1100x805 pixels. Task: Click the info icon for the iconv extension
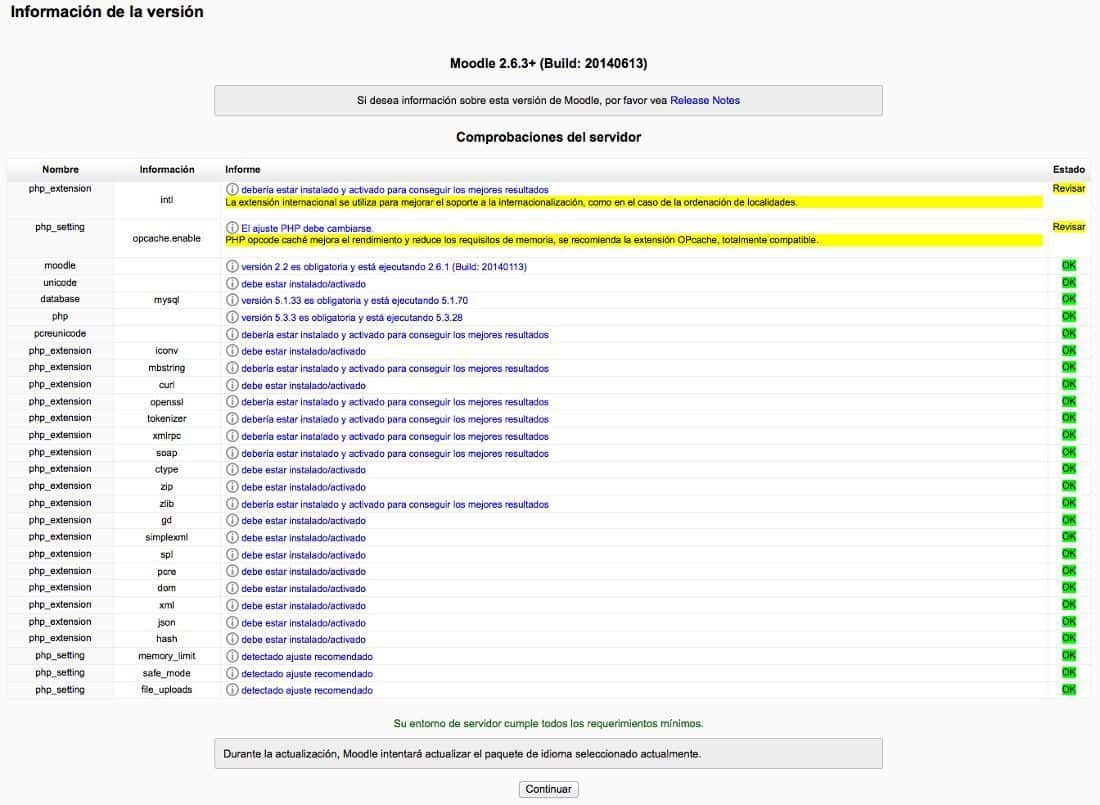(x=232, y=351)
